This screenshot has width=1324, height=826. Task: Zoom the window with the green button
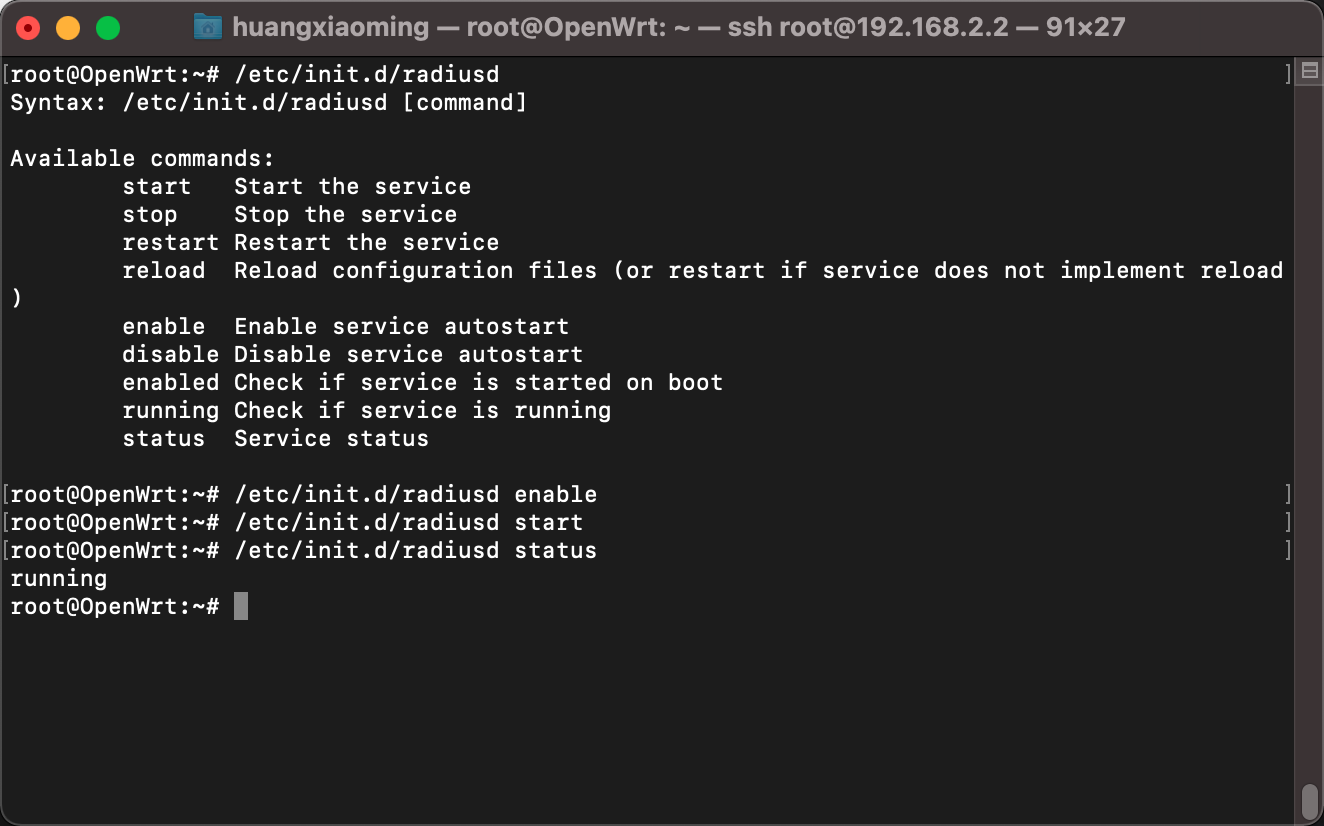click(x=108, y=27)
